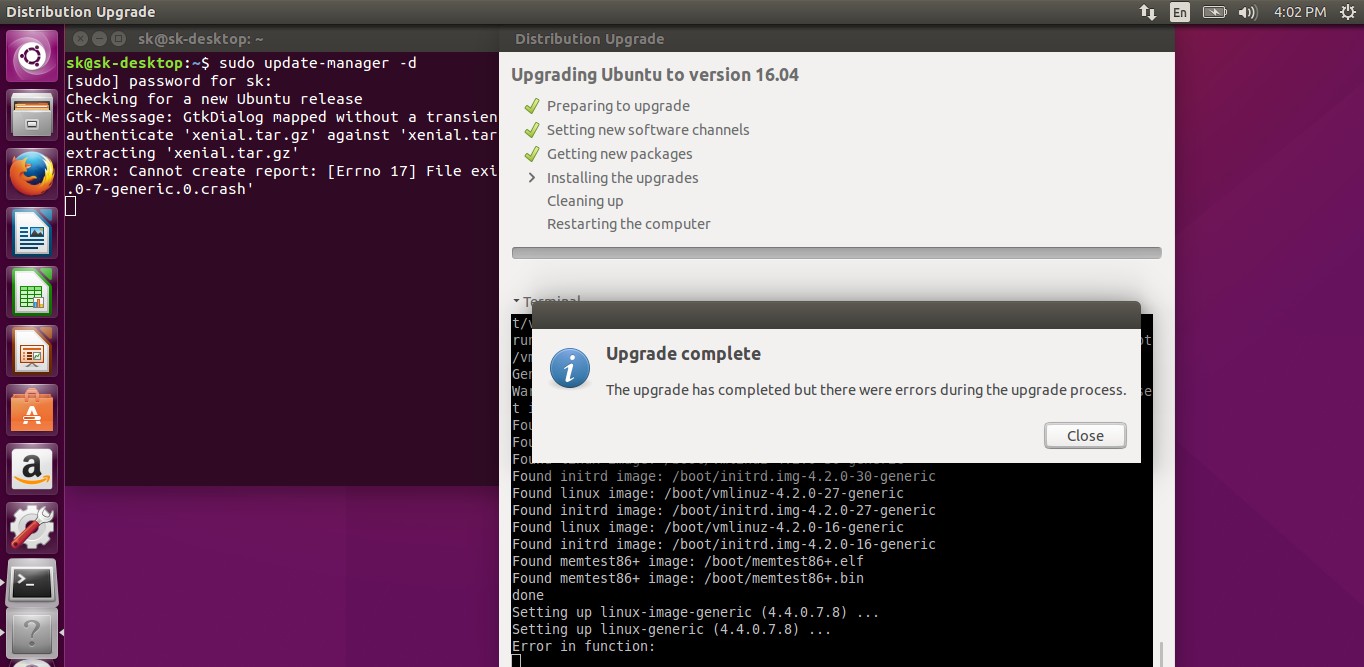Open LibreOffice Writer from the launcher
This screenshot has height=667, width=1364.
coord(33,233)
